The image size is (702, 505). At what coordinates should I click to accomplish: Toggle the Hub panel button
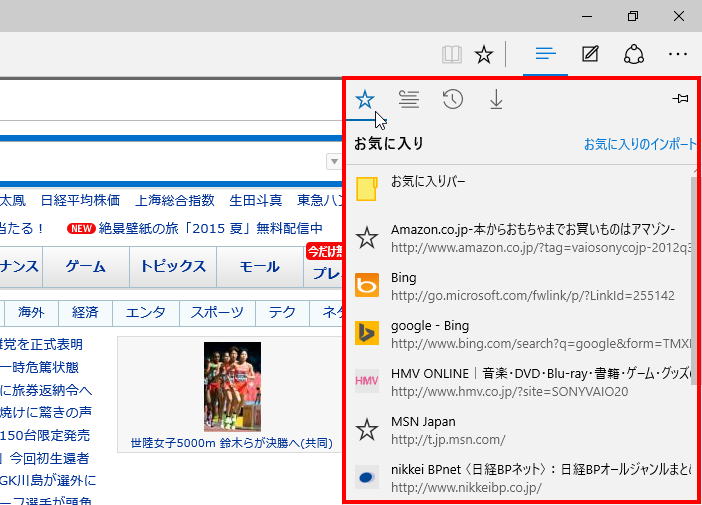(x=545, y=54)
